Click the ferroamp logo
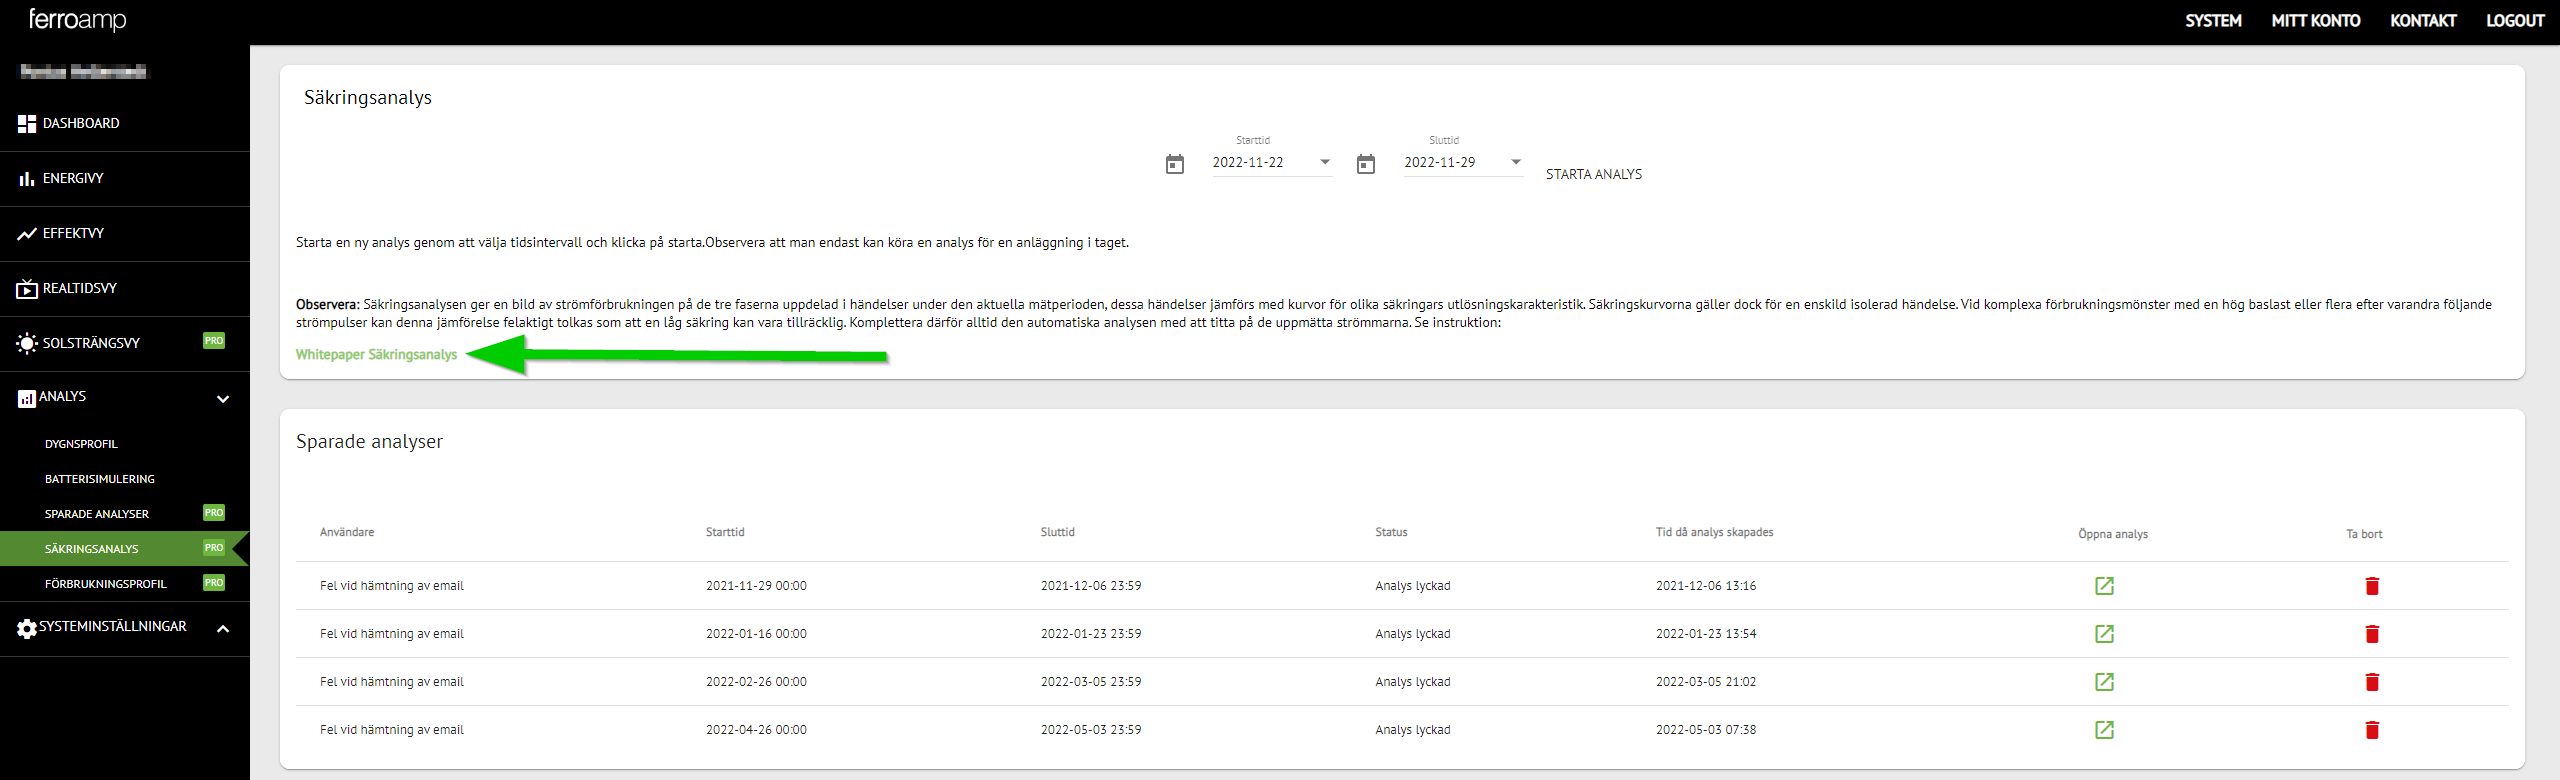Screen dimensions: 2560x780 click(77, 20)
